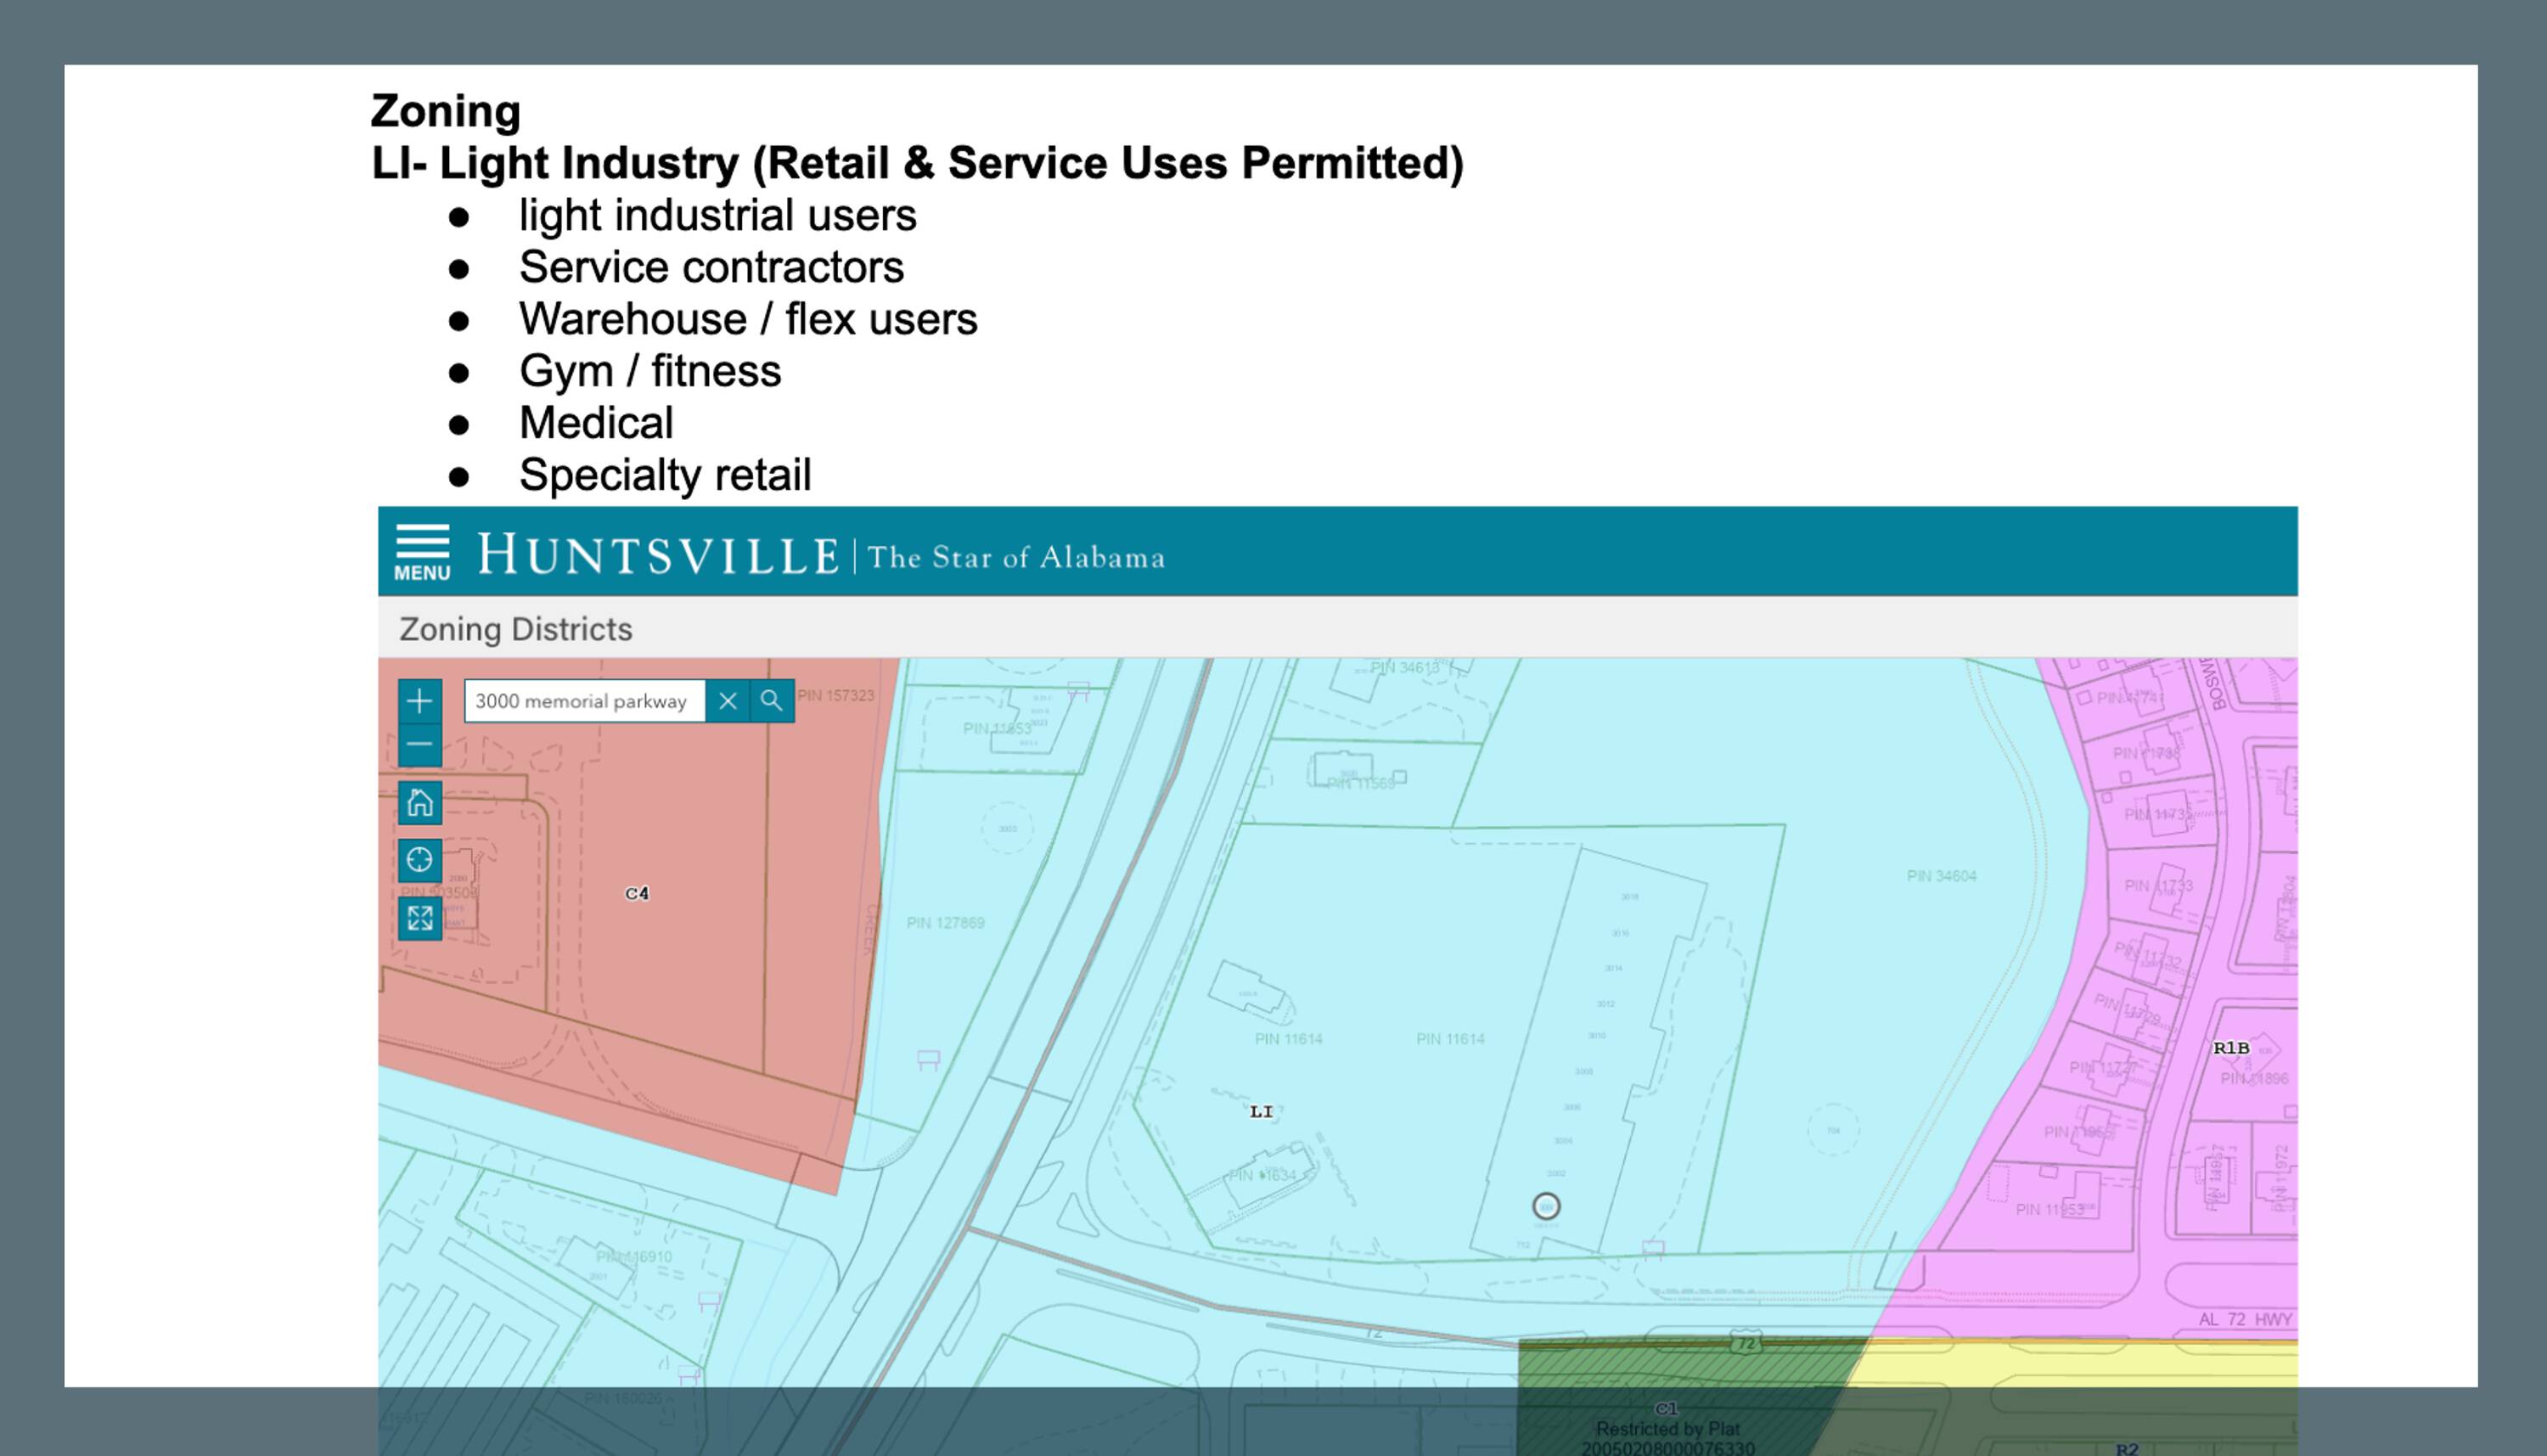Click the find my location icon
The image size is (2547, 1456).
point(420,860)
